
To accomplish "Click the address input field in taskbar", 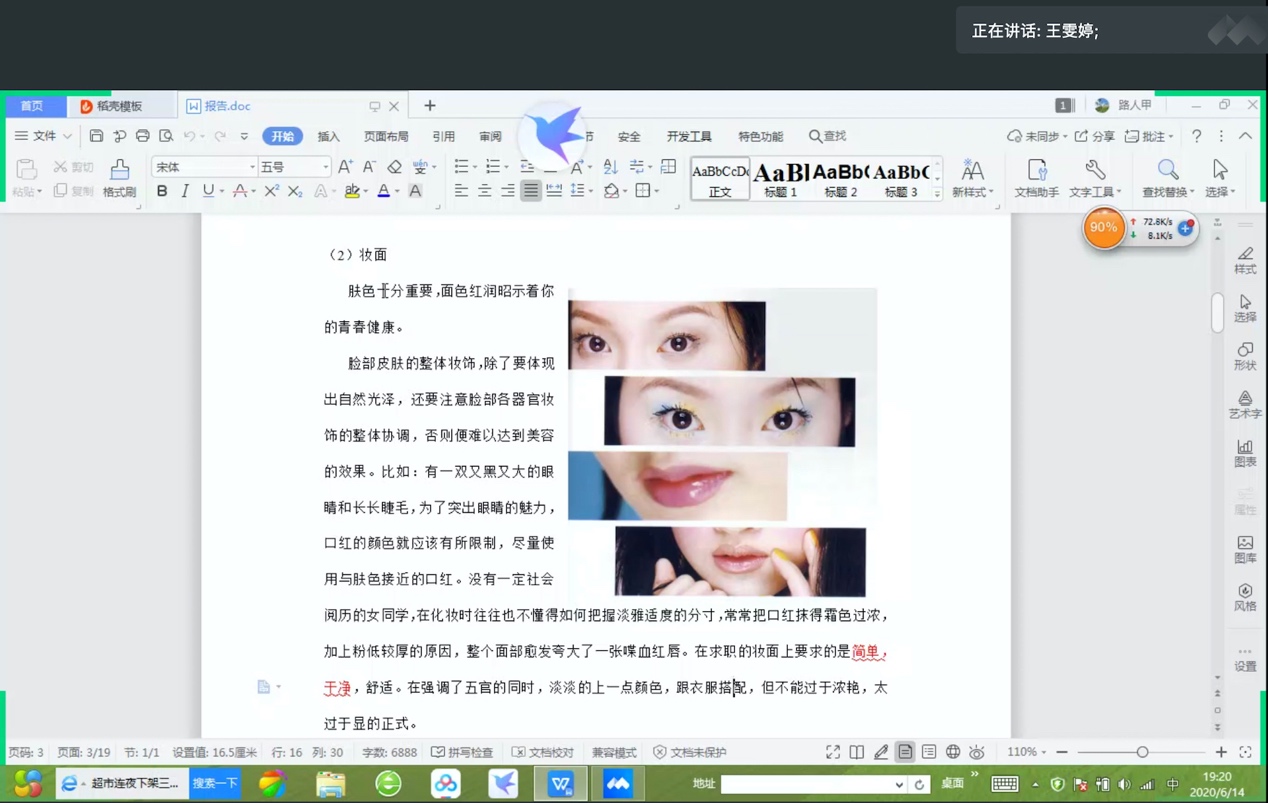I will coord(812,784).
